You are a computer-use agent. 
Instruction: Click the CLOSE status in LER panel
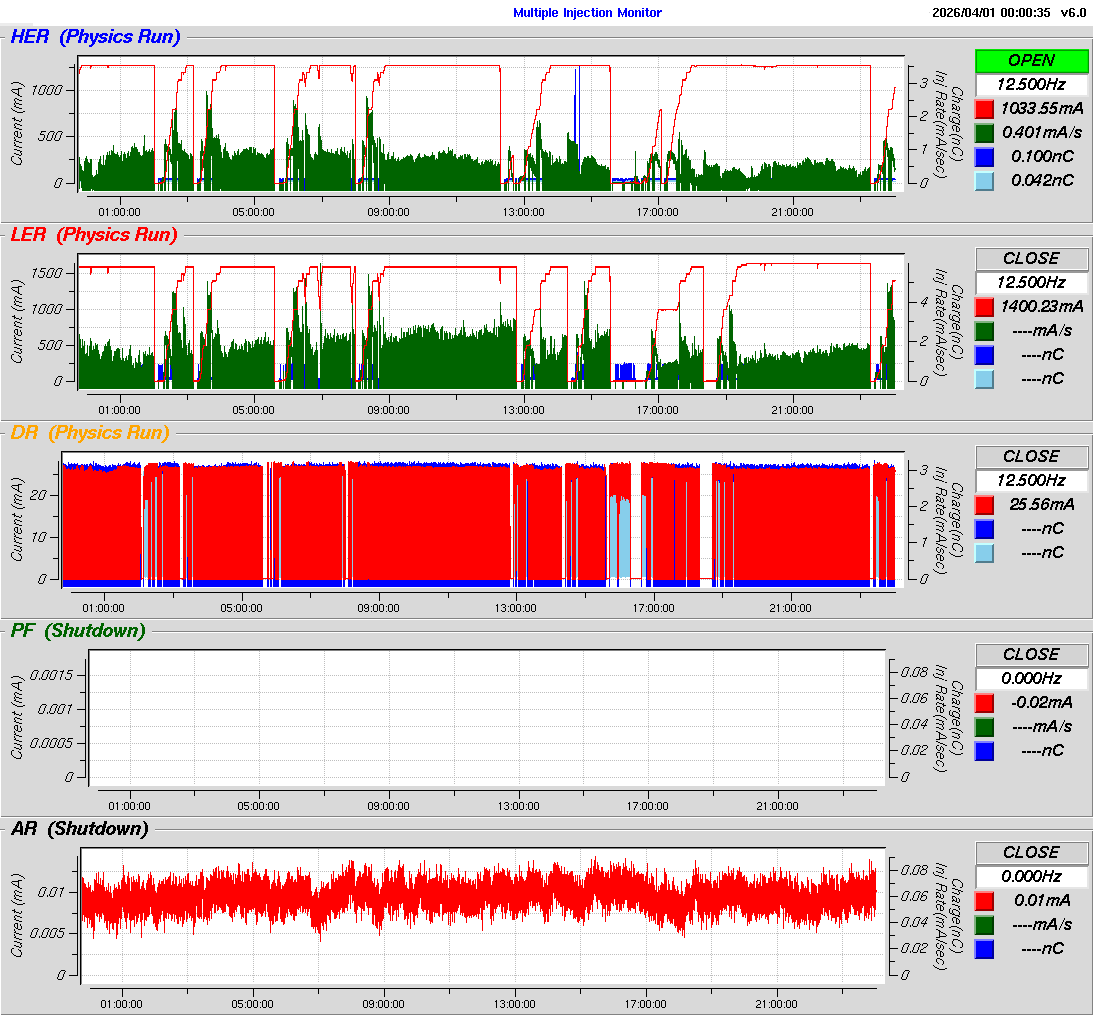pyautogui.click(x=1031, y=258)
